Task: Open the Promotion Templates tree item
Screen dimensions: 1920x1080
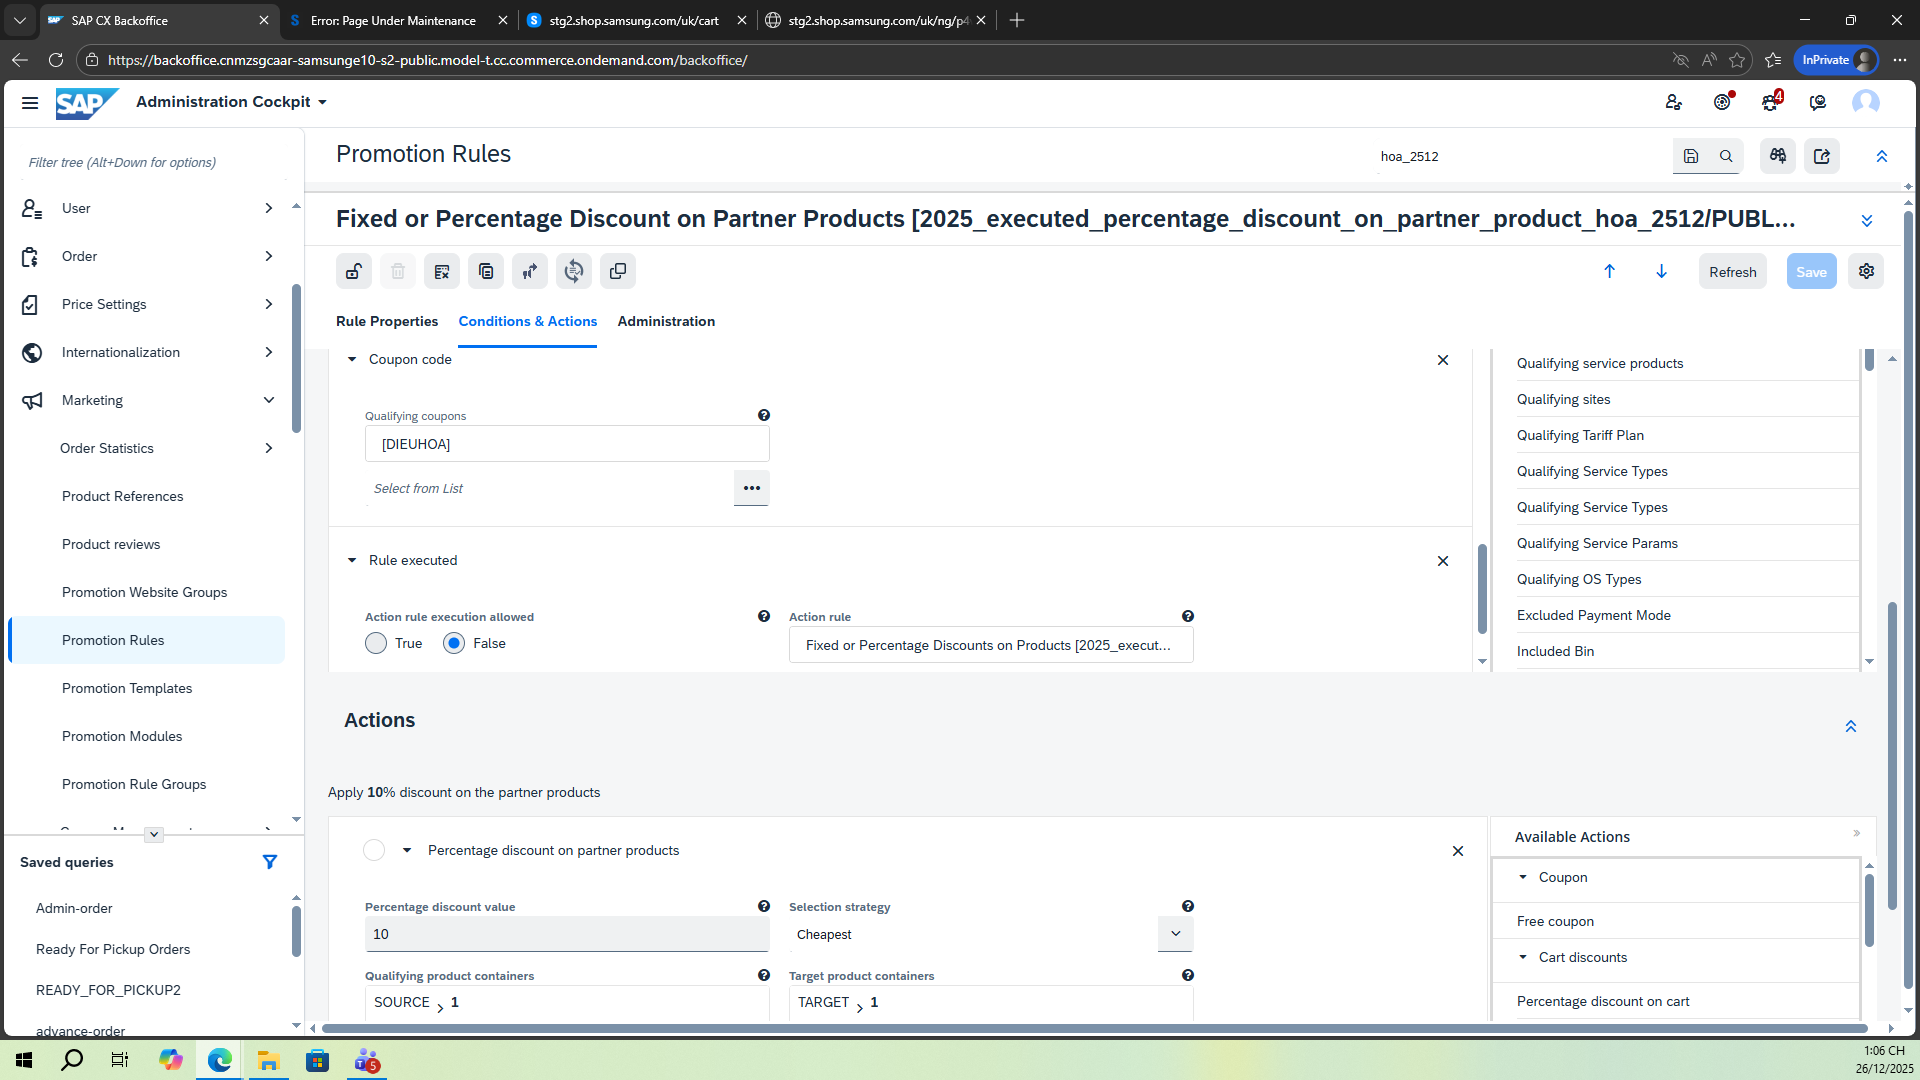Action: 127,688
